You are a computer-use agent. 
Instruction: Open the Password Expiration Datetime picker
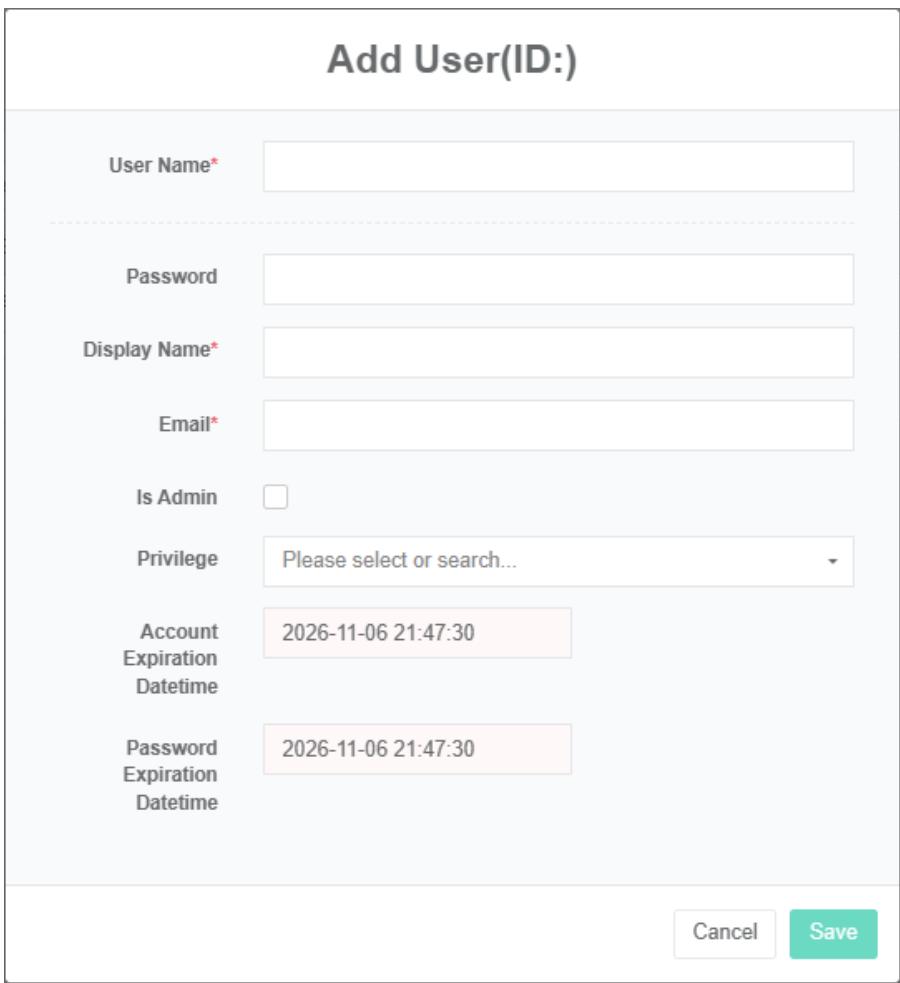tap(417, 749)
